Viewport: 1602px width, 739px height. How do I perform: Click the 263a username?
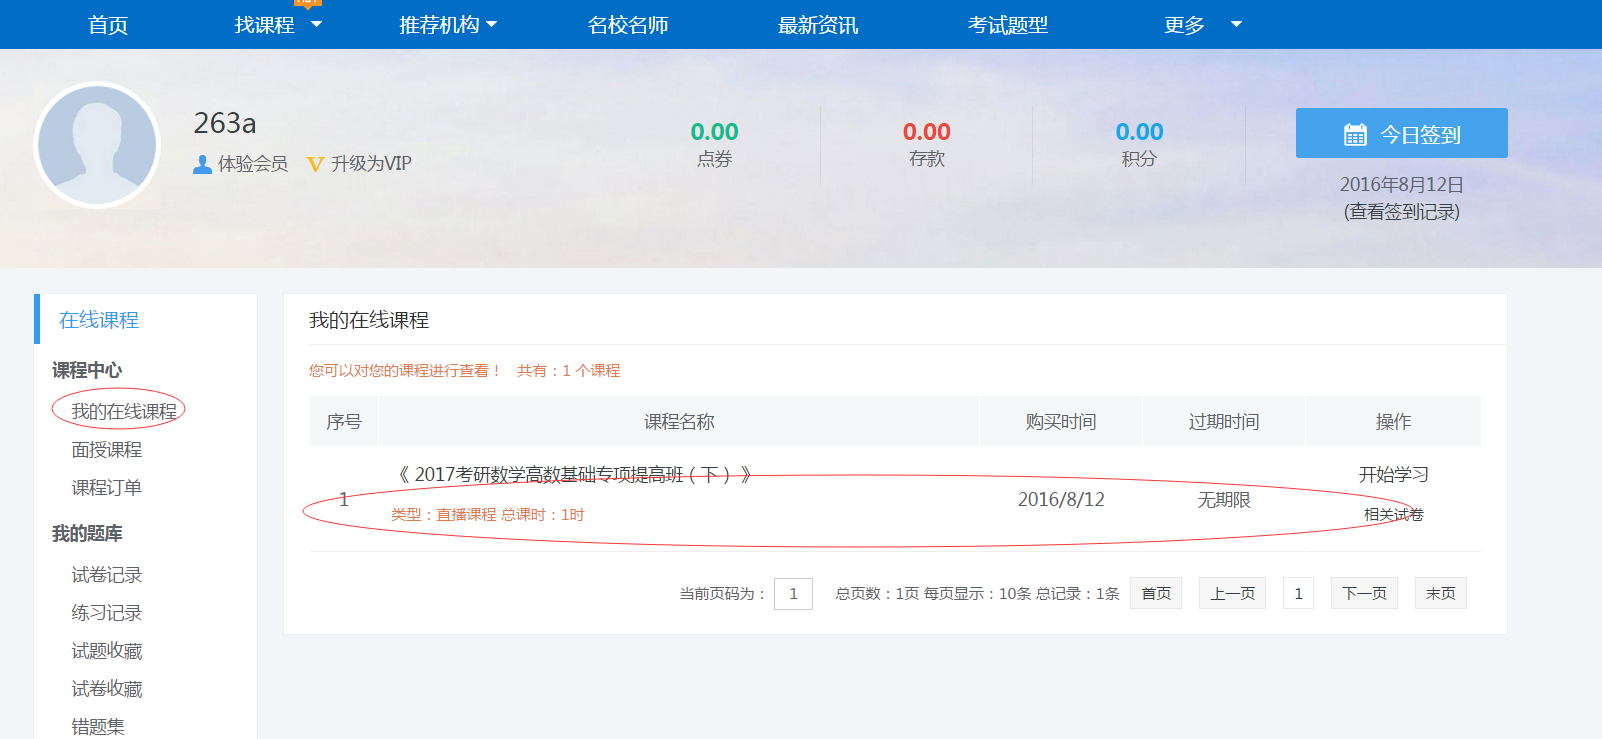click(x=225, y=123)
